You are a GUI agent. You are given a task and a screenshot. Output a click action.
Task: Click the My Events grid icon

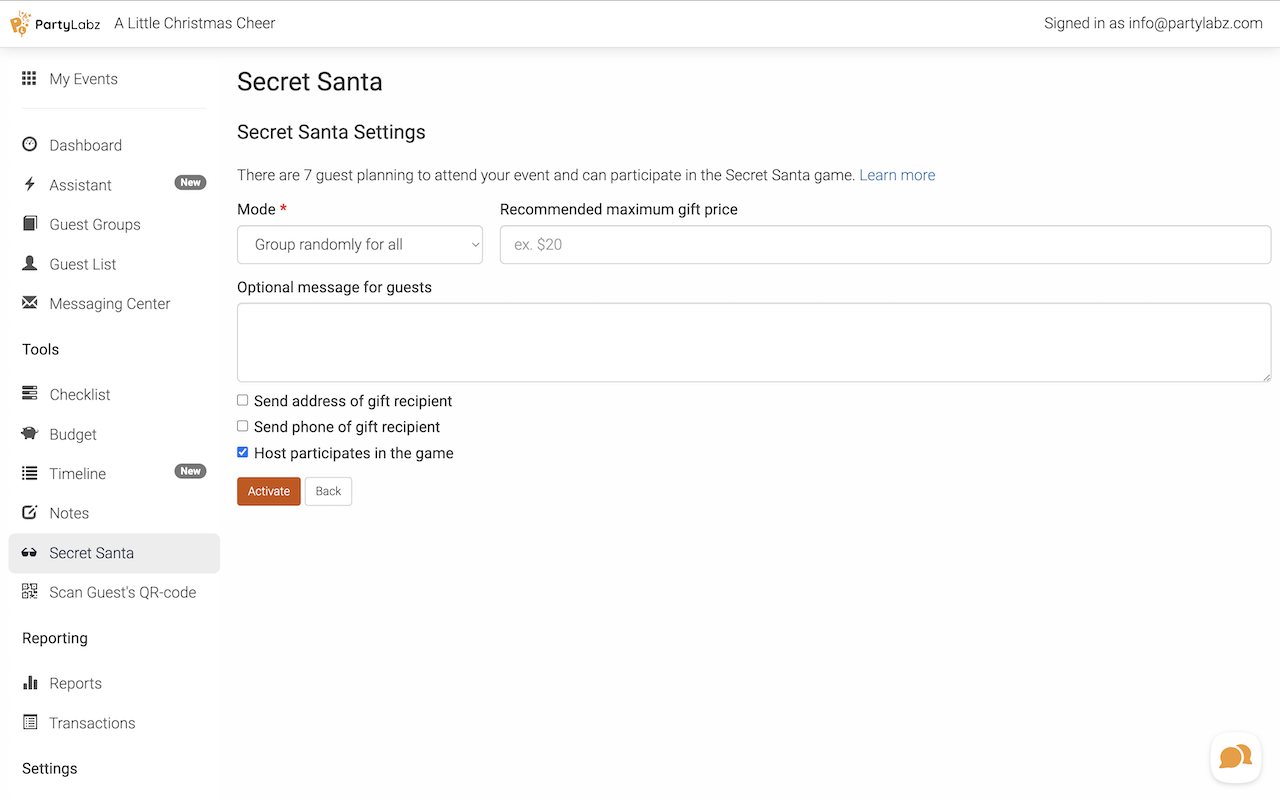click(30, 79)
